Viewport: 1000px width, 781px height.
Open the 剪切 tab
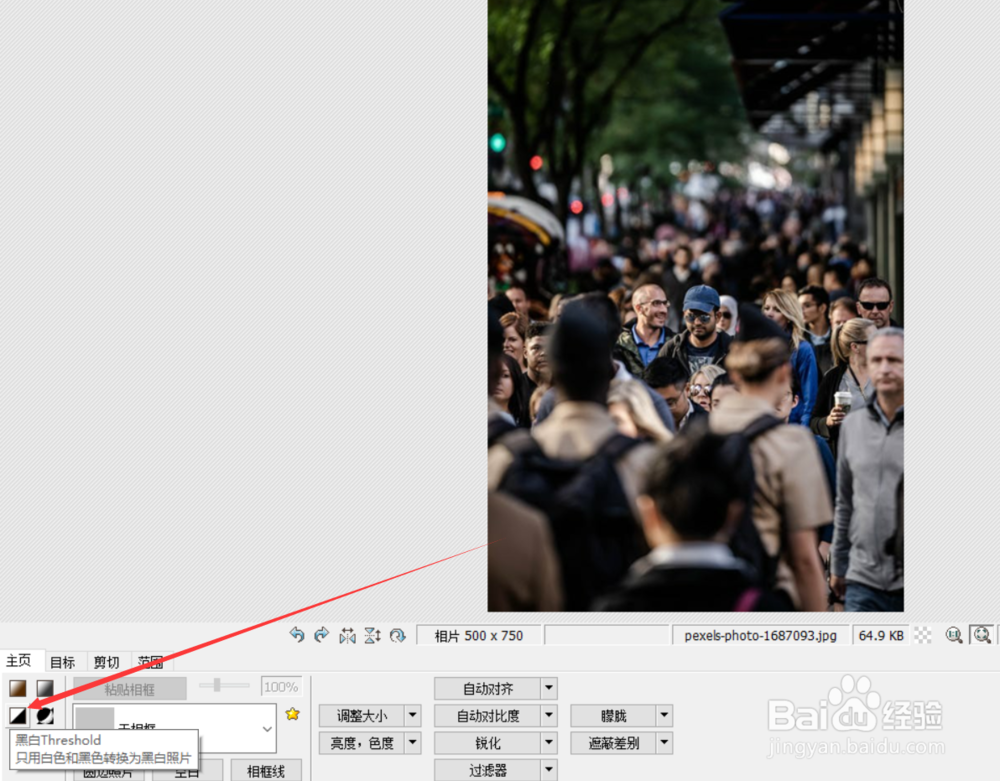pos(106,662)
